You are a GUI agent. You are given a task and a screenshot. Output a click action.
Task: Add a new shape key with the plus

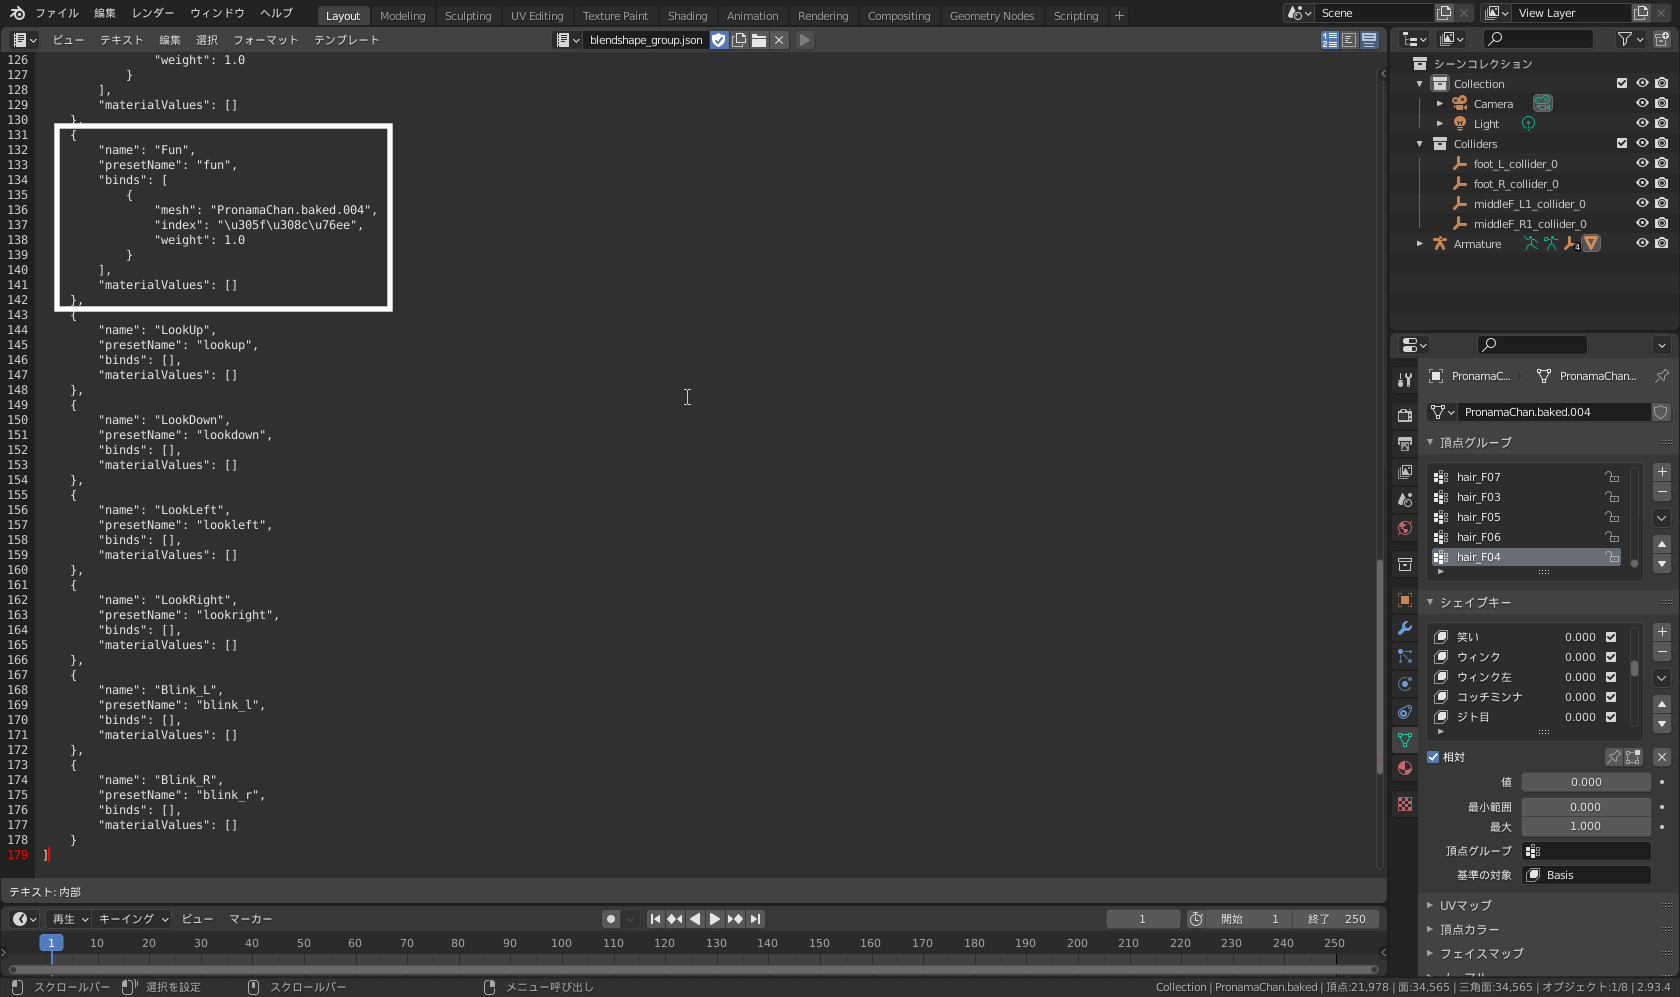(1662, 632)
